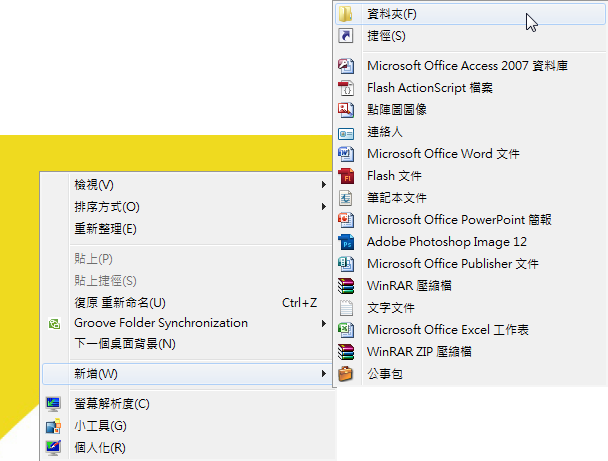Click the Flash ActionScript file icon

[345, 88]
